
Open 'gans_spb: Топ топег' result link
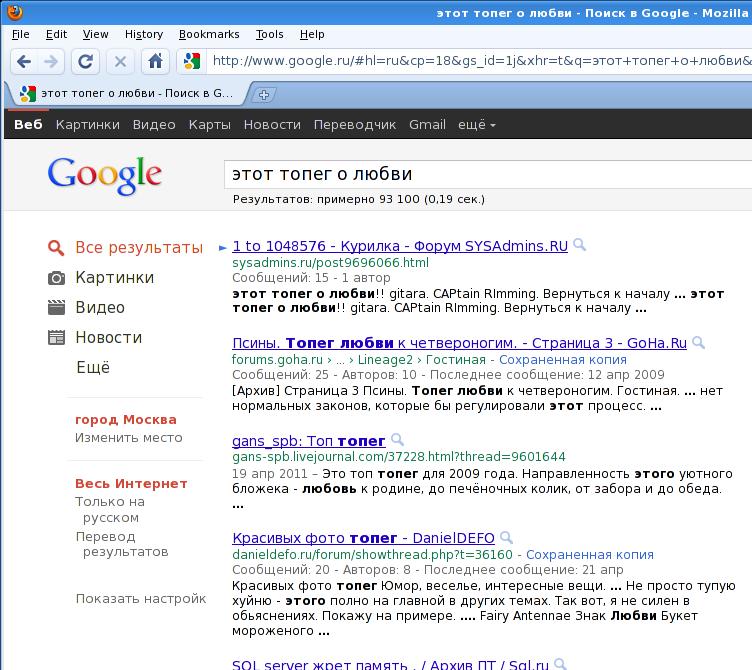point(308,441)
